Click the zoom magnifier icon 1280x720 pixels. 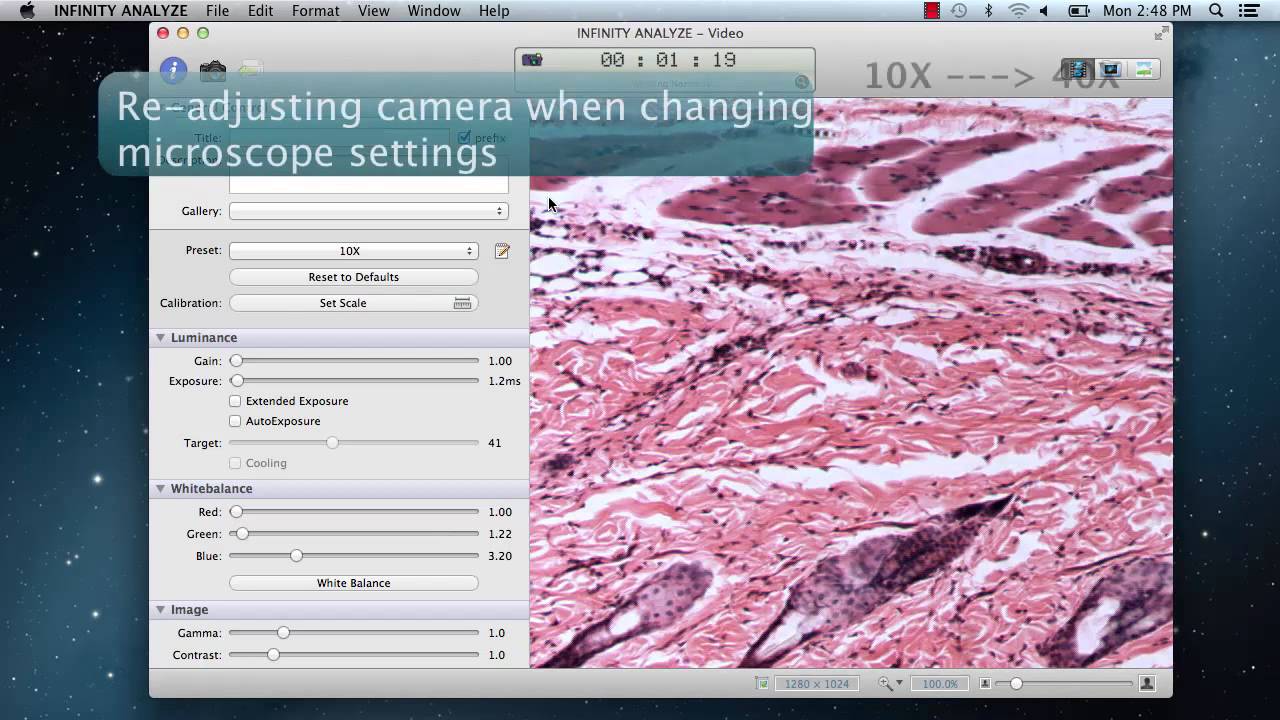pos(885,683)
